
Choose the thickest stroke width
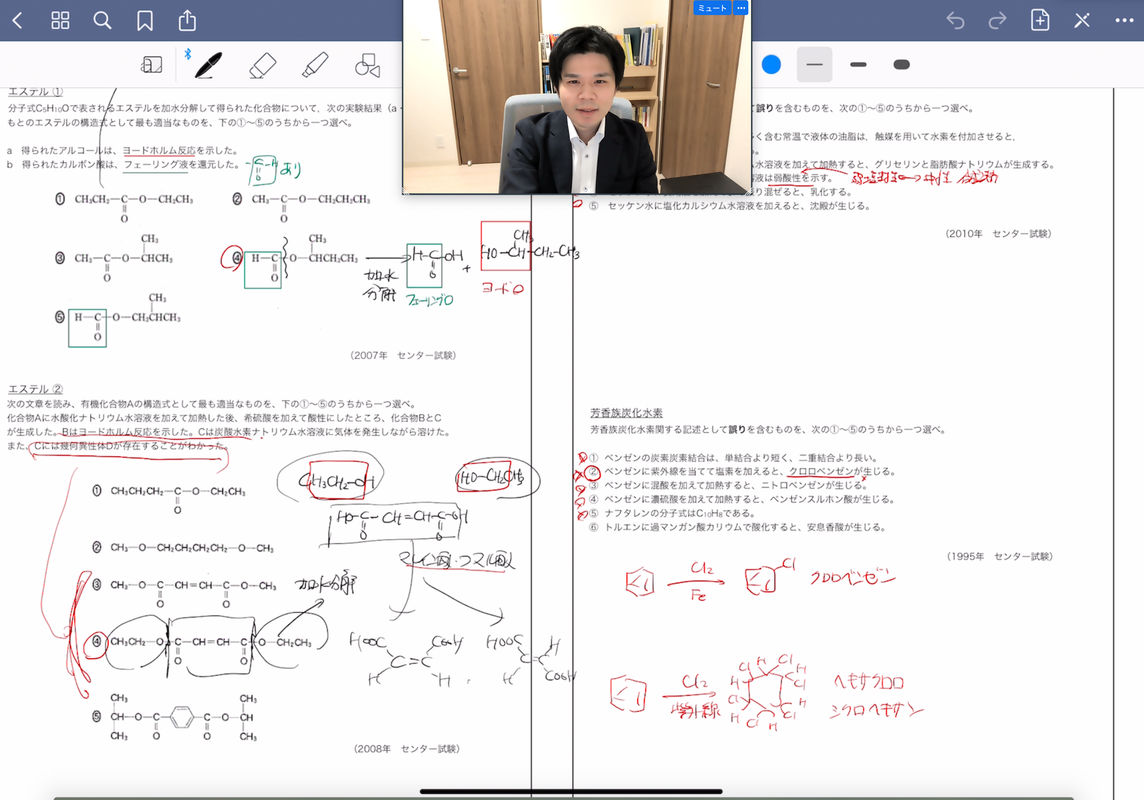[902, 65]
